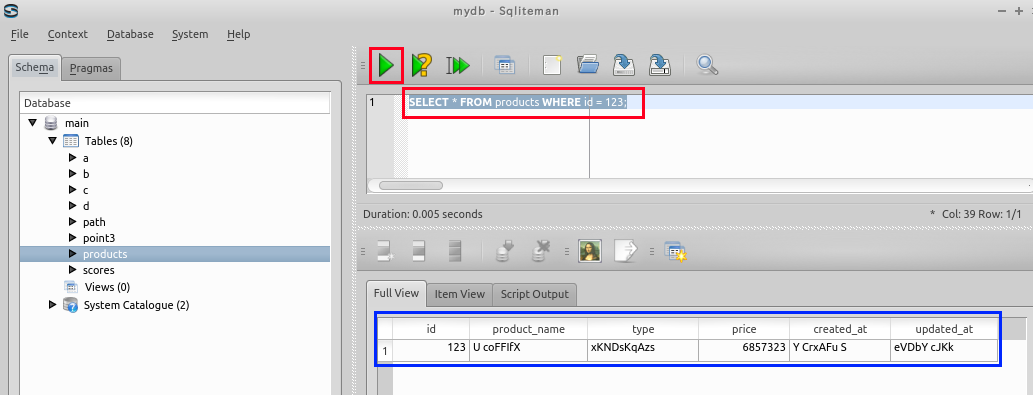Open the Script Output tab
Viewport: 1033px width, 395px height.
(534, 294)
